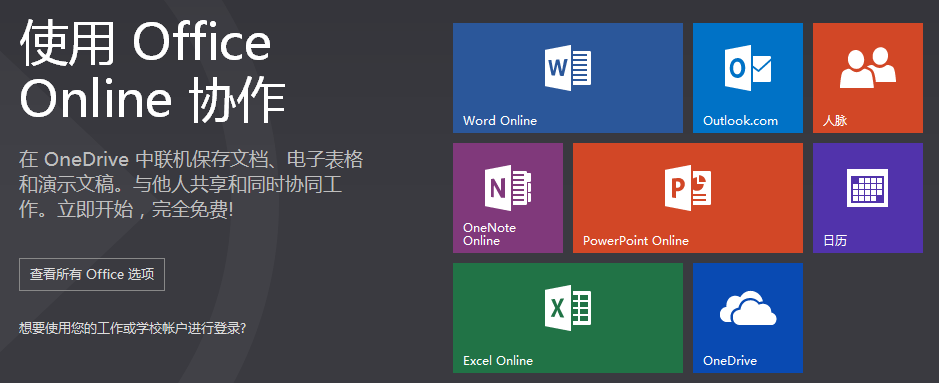
Task: Open the OneNote notebook icon
Action: pos(508,188)
